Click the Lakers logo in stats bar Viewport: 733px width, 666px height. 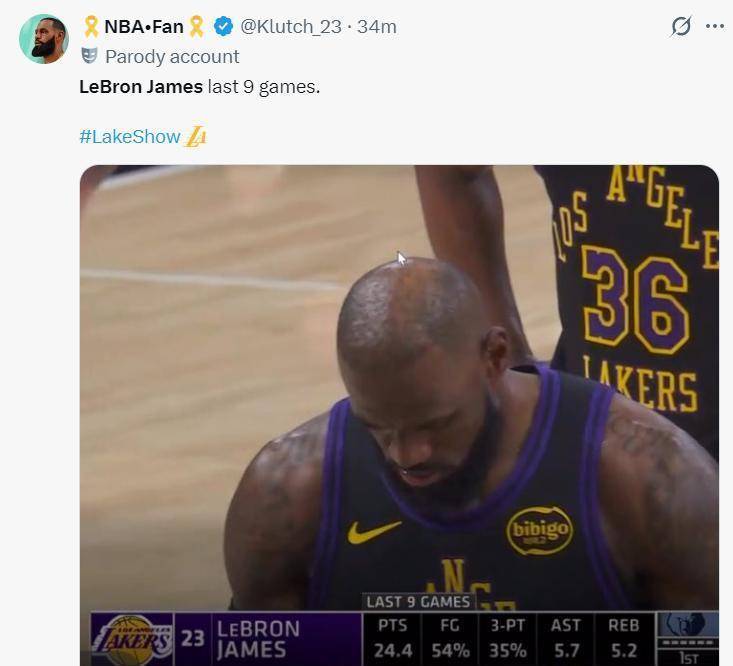pyautogui.click(x=132, y=638)
